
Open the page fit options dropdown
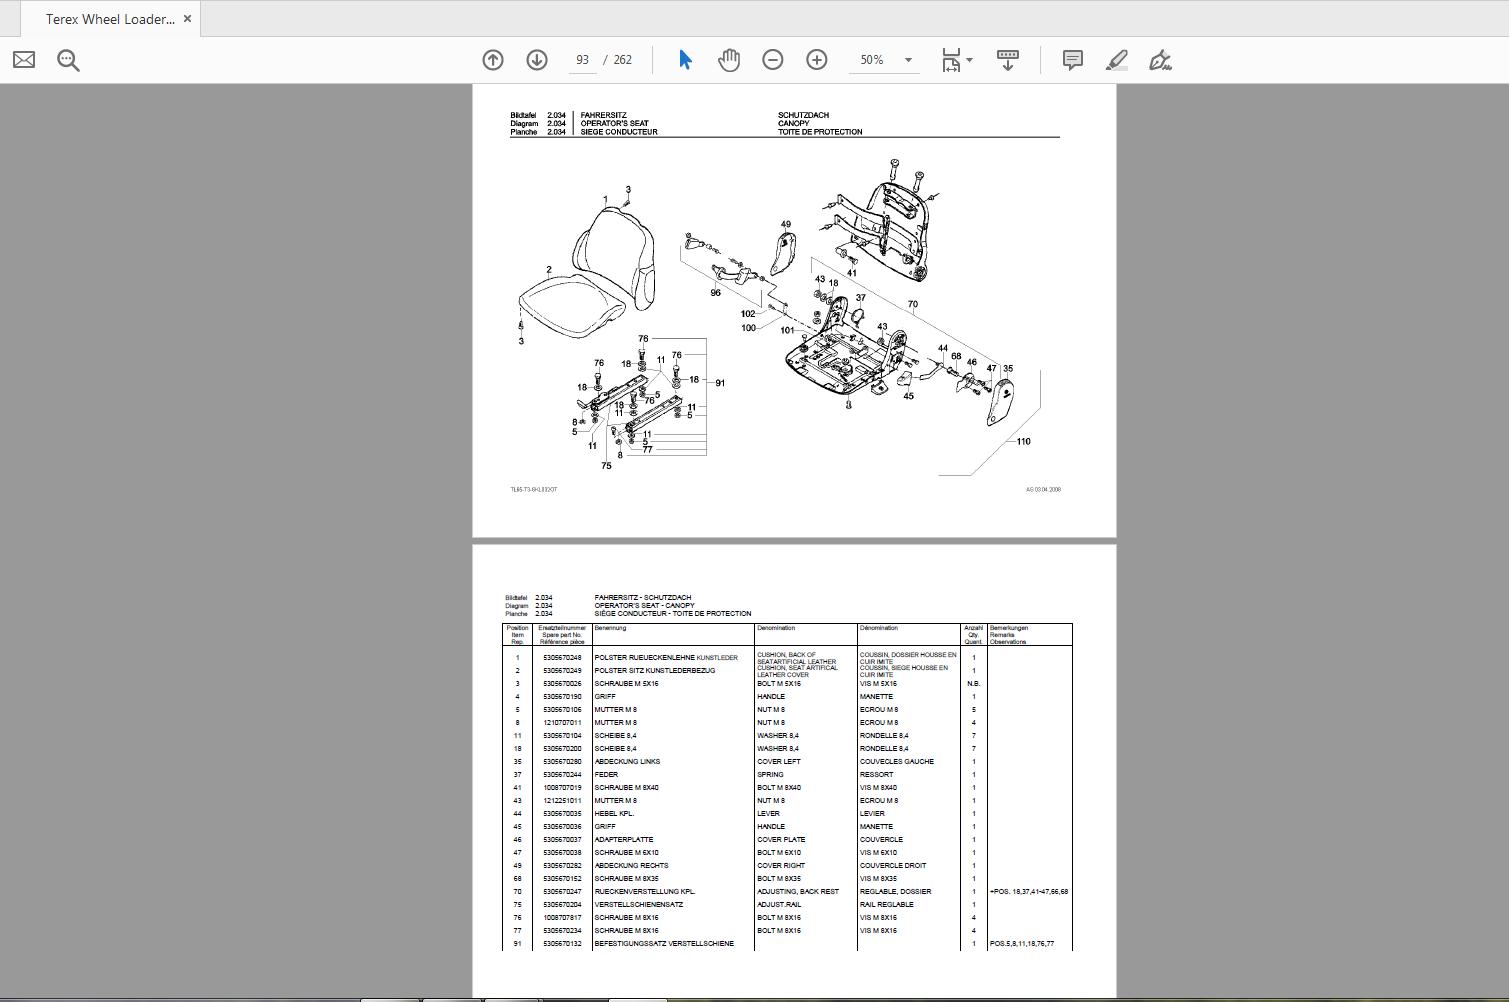pos(957,60)
